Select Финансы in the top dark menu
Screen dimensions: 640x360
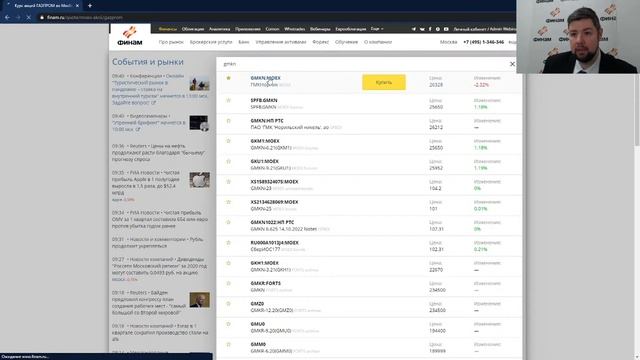tap(168, 29)
